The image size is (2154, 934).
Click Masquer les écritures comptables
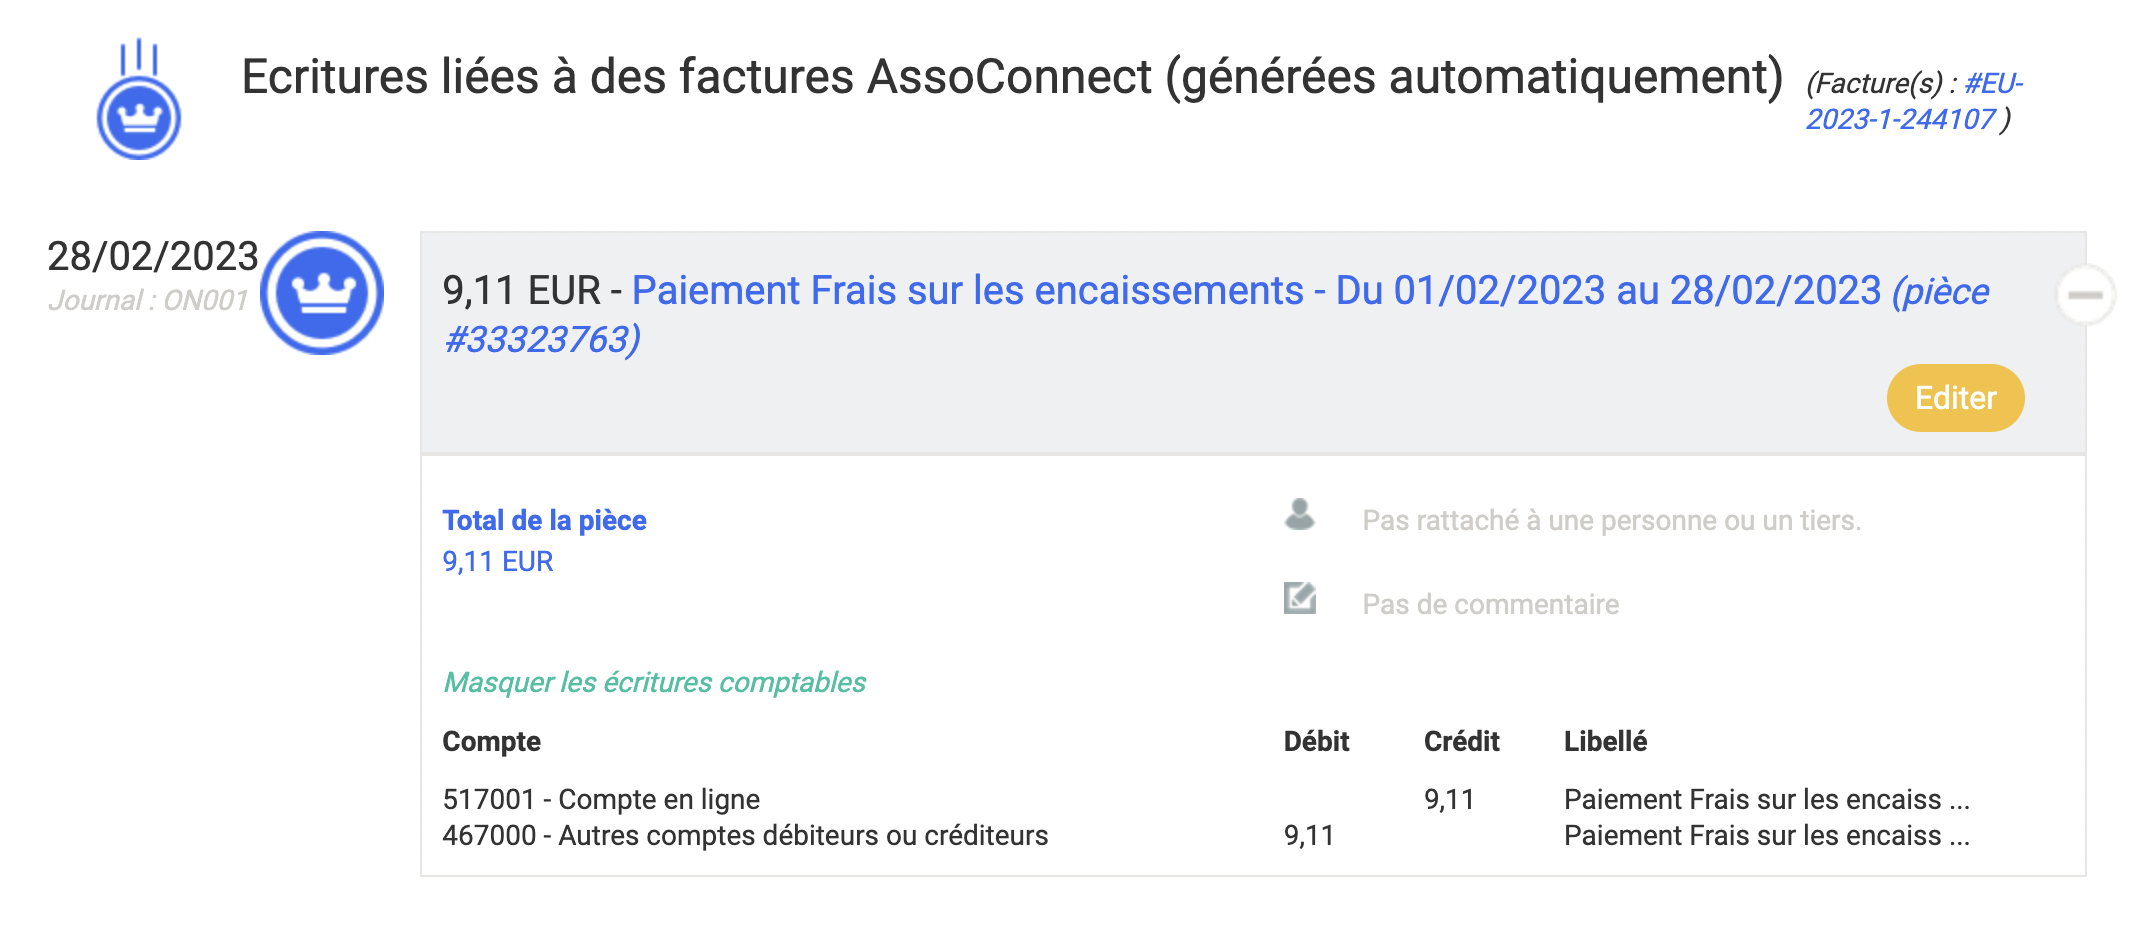(654, 682)
